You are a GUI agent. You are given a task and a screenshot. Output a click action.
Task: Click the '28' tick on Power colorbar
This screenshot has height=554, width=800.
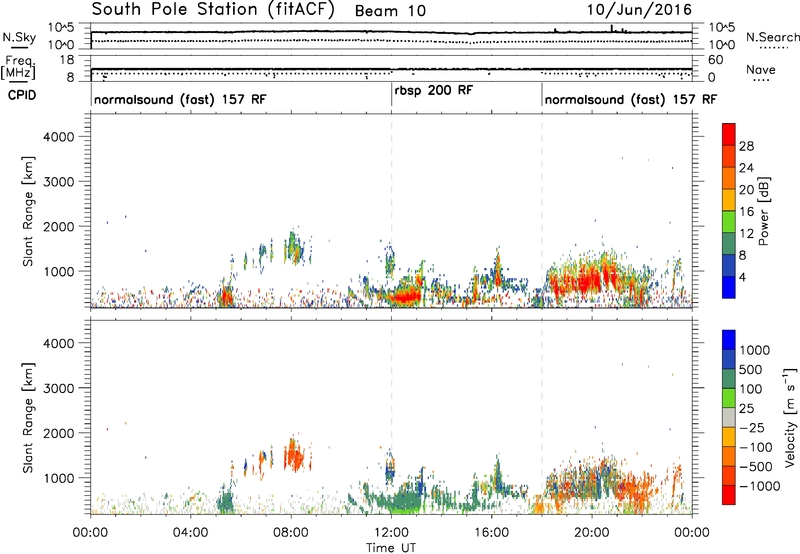[x=746, y=146]
